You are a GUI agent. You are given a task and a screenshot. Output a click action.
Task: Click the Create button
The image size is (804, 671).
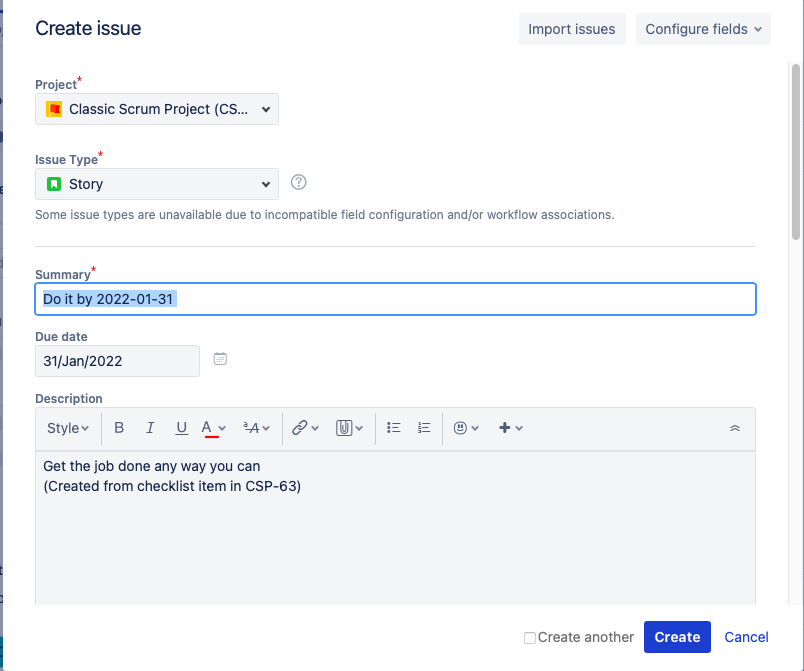[677, 637]
